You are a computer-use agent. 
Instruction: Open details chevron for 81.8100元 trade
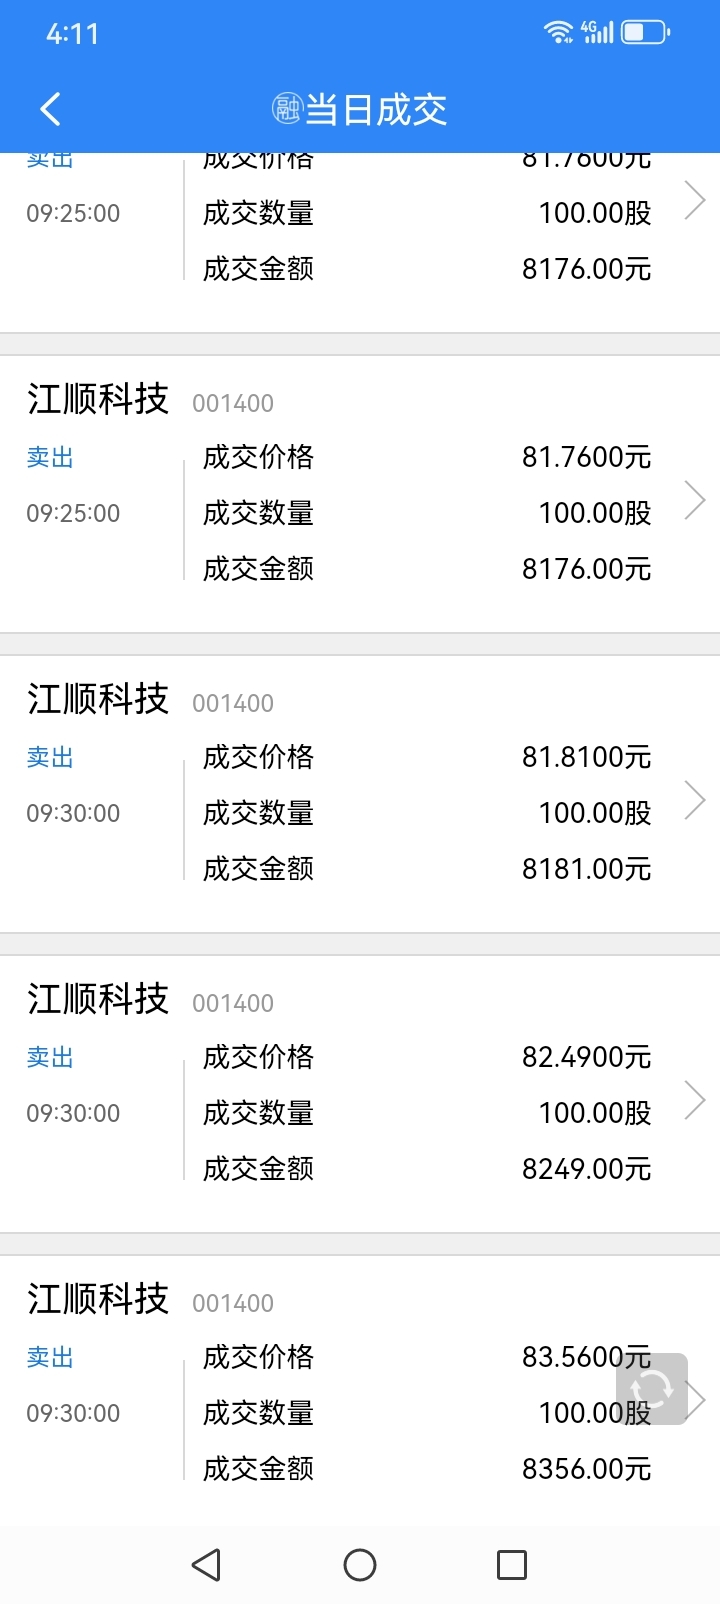[x=695, y=800]
